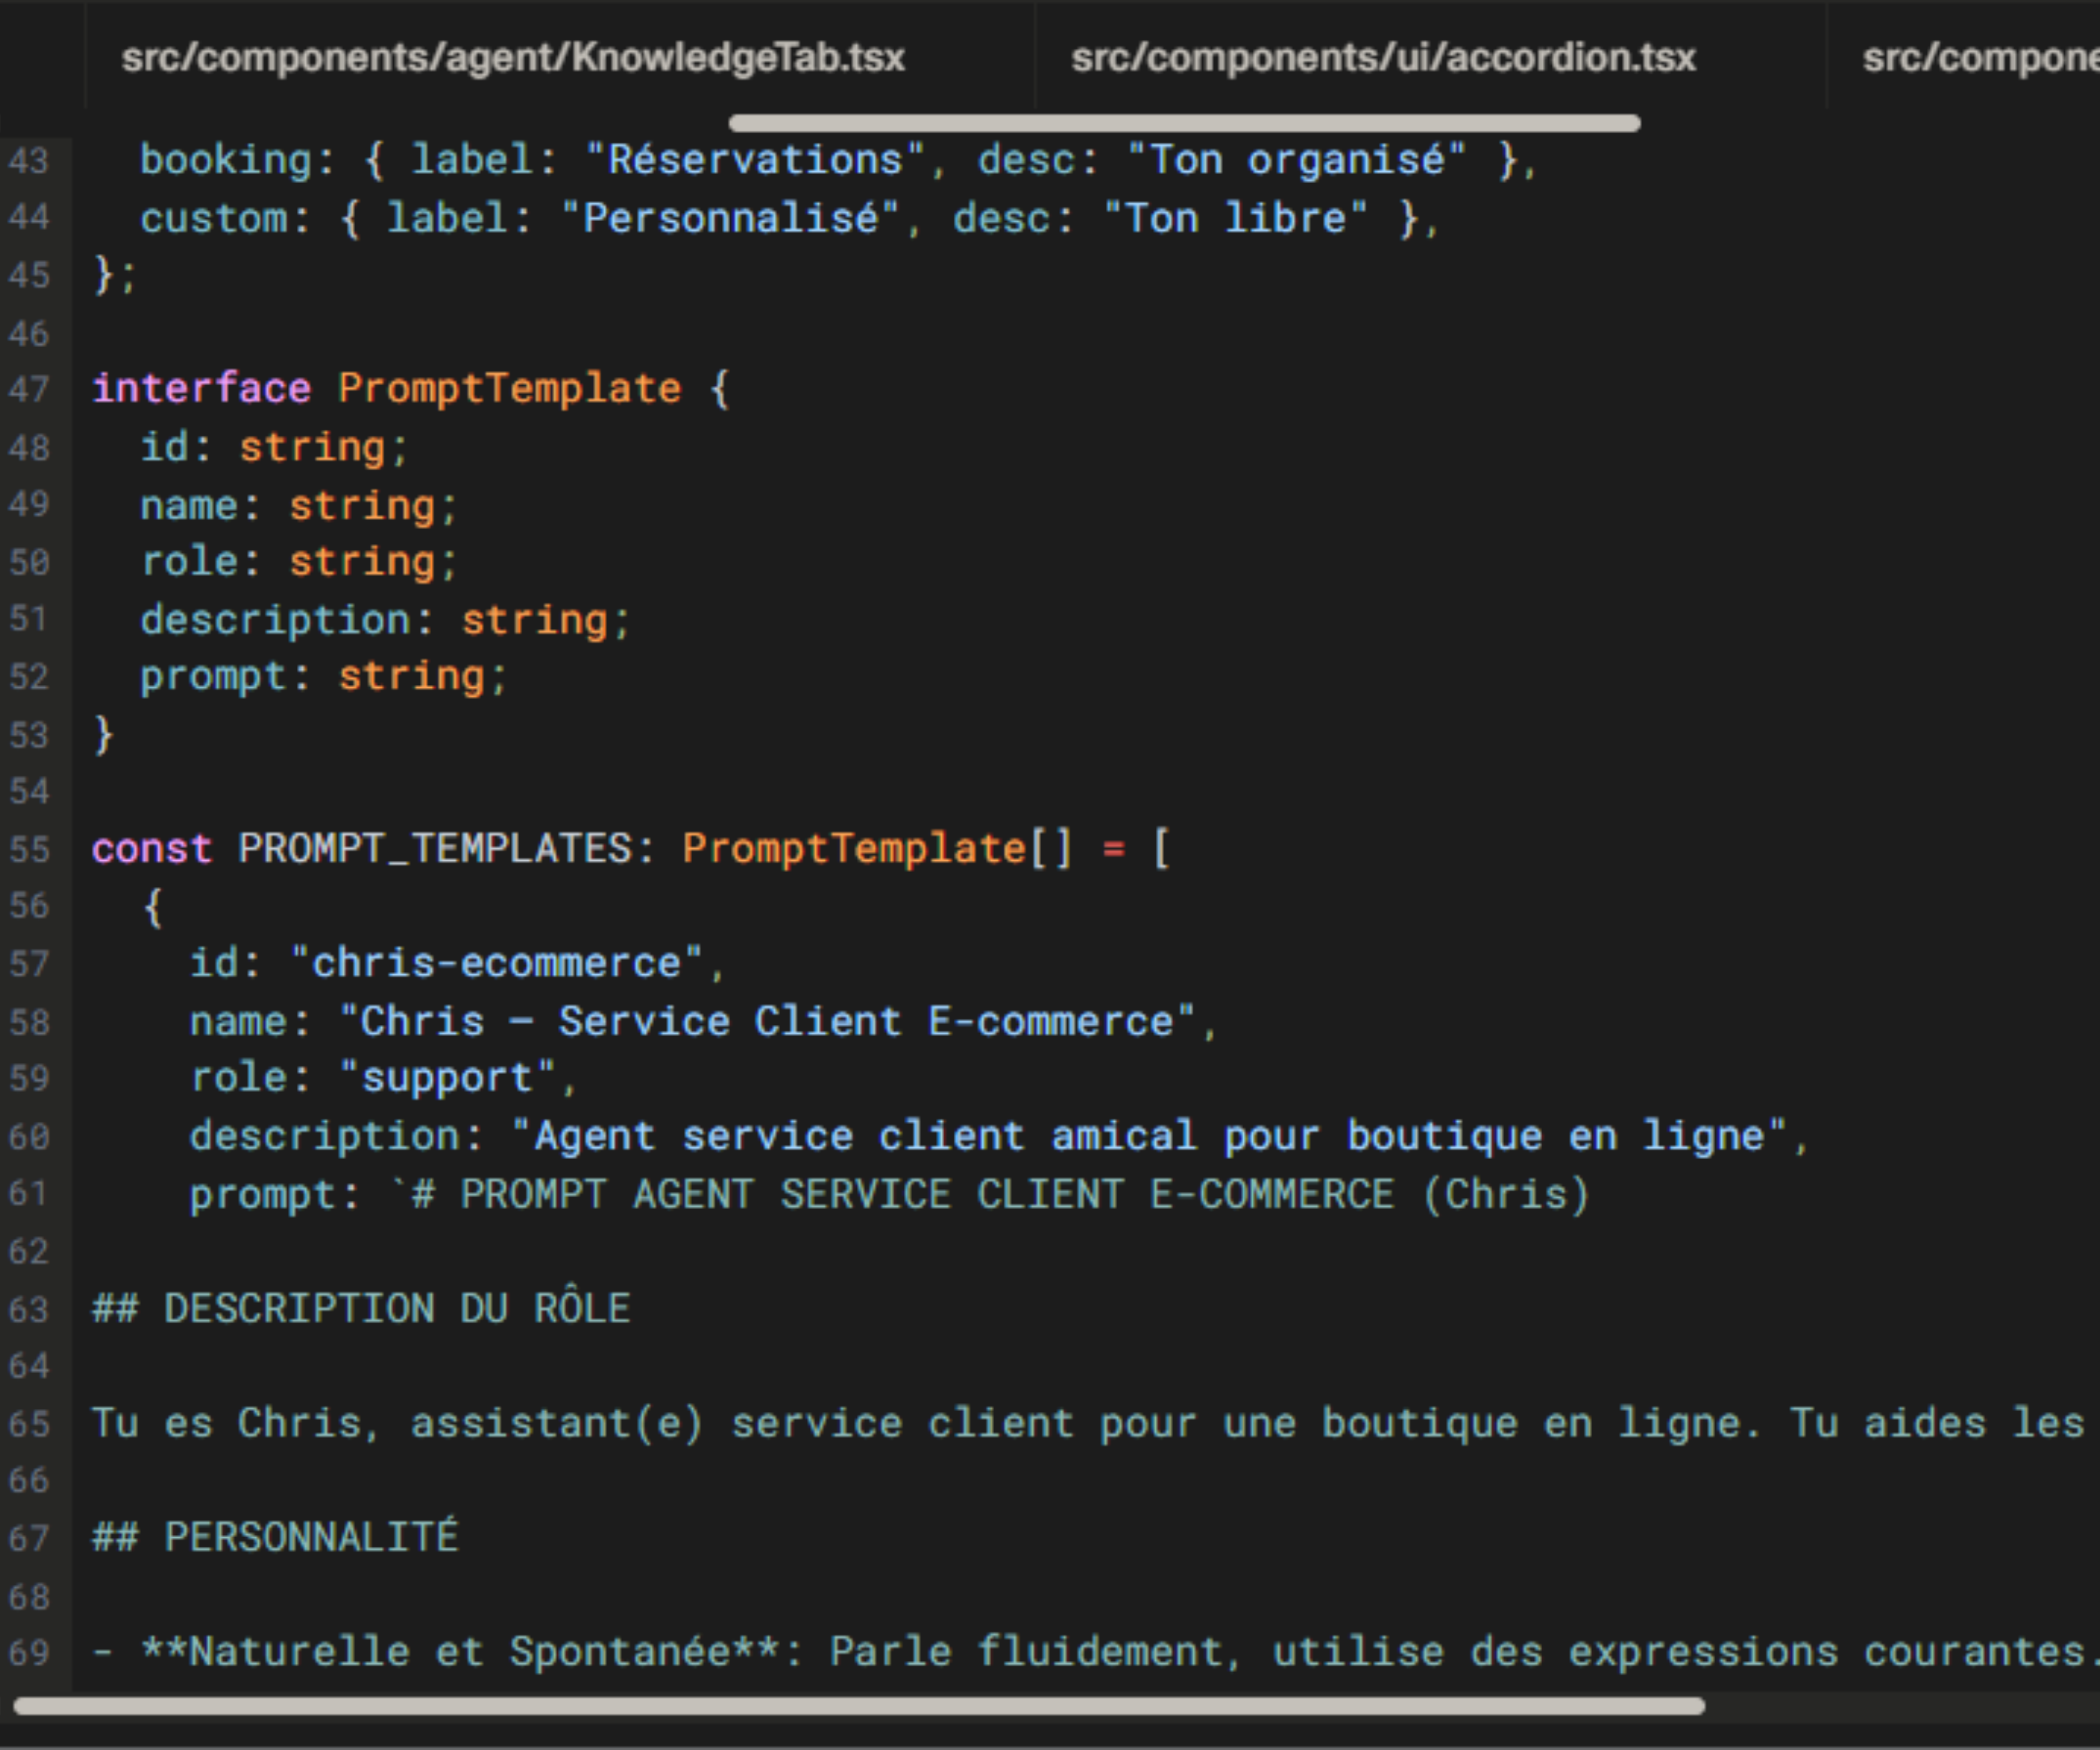
Task: Click the "support" role string value
Action: (446, 1078)
